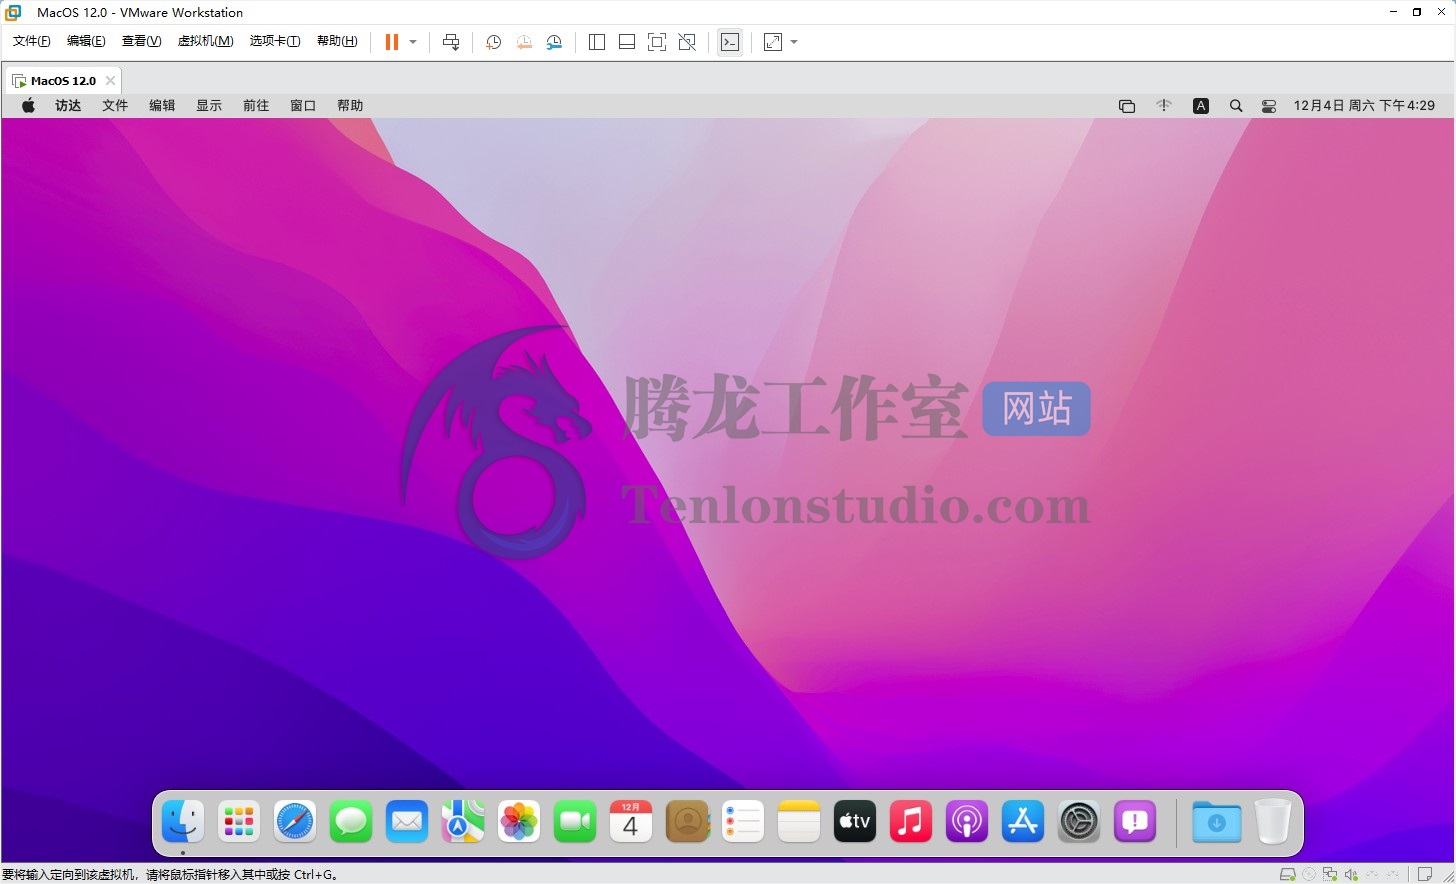This screenshot has width=1456, height=884.
Task: Toggle the console view button
Action: pos(730,42)
